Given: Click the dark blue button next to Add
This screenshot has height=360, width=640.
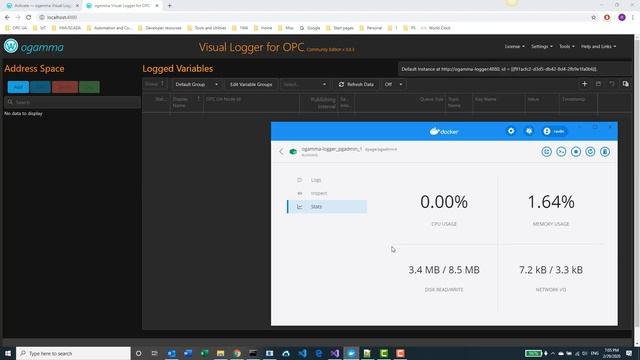Looking at the screenshot, I should 40,87.
